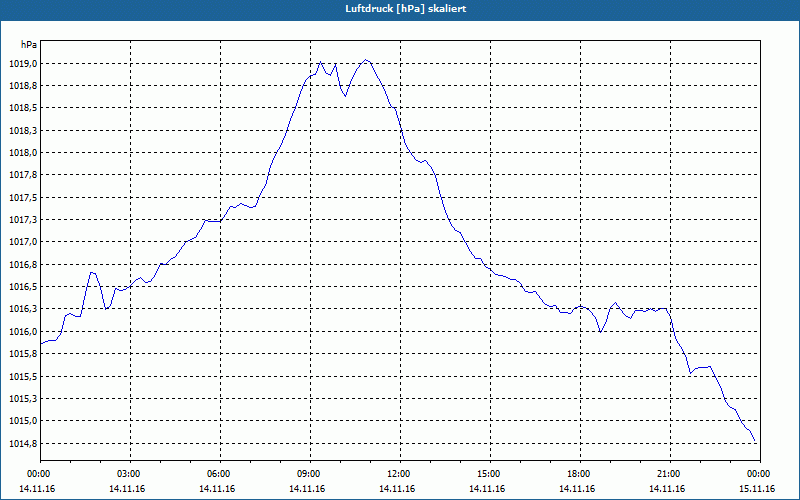
Task: Click the 15:00 time label
Action: pos(490,474)
